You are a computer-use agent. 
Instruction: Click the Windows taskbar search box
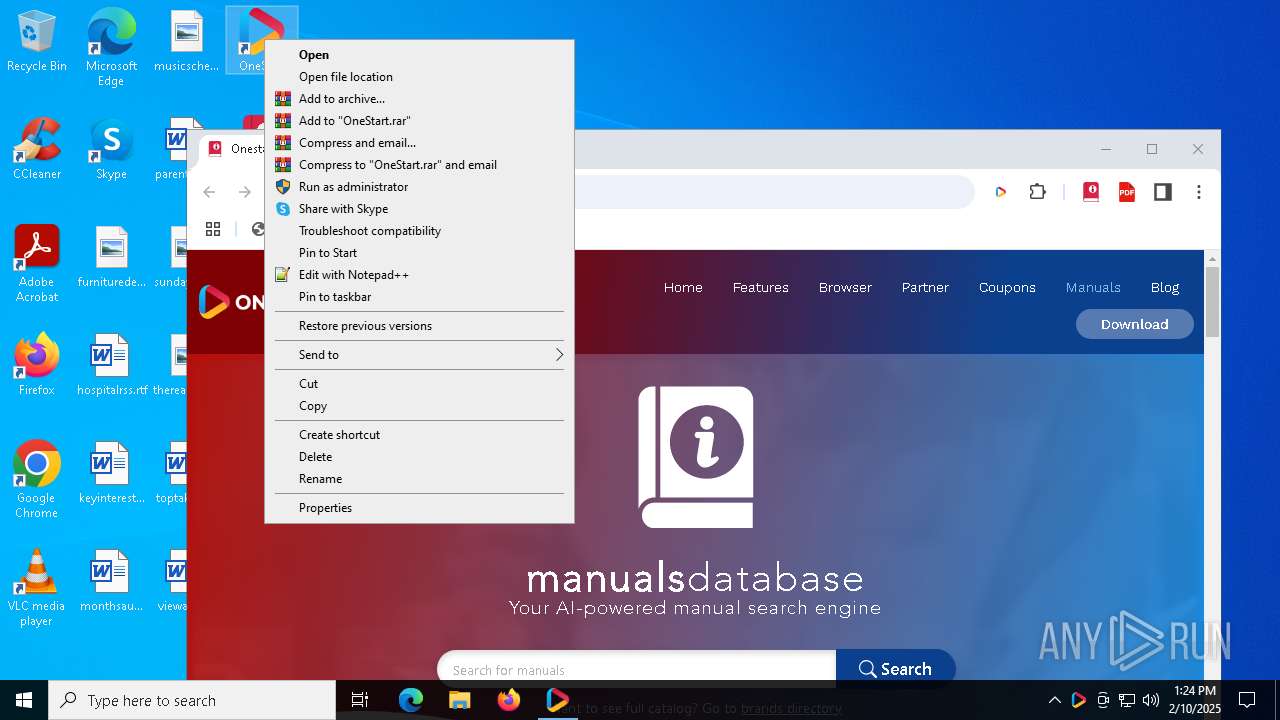(x=192, y=700)
